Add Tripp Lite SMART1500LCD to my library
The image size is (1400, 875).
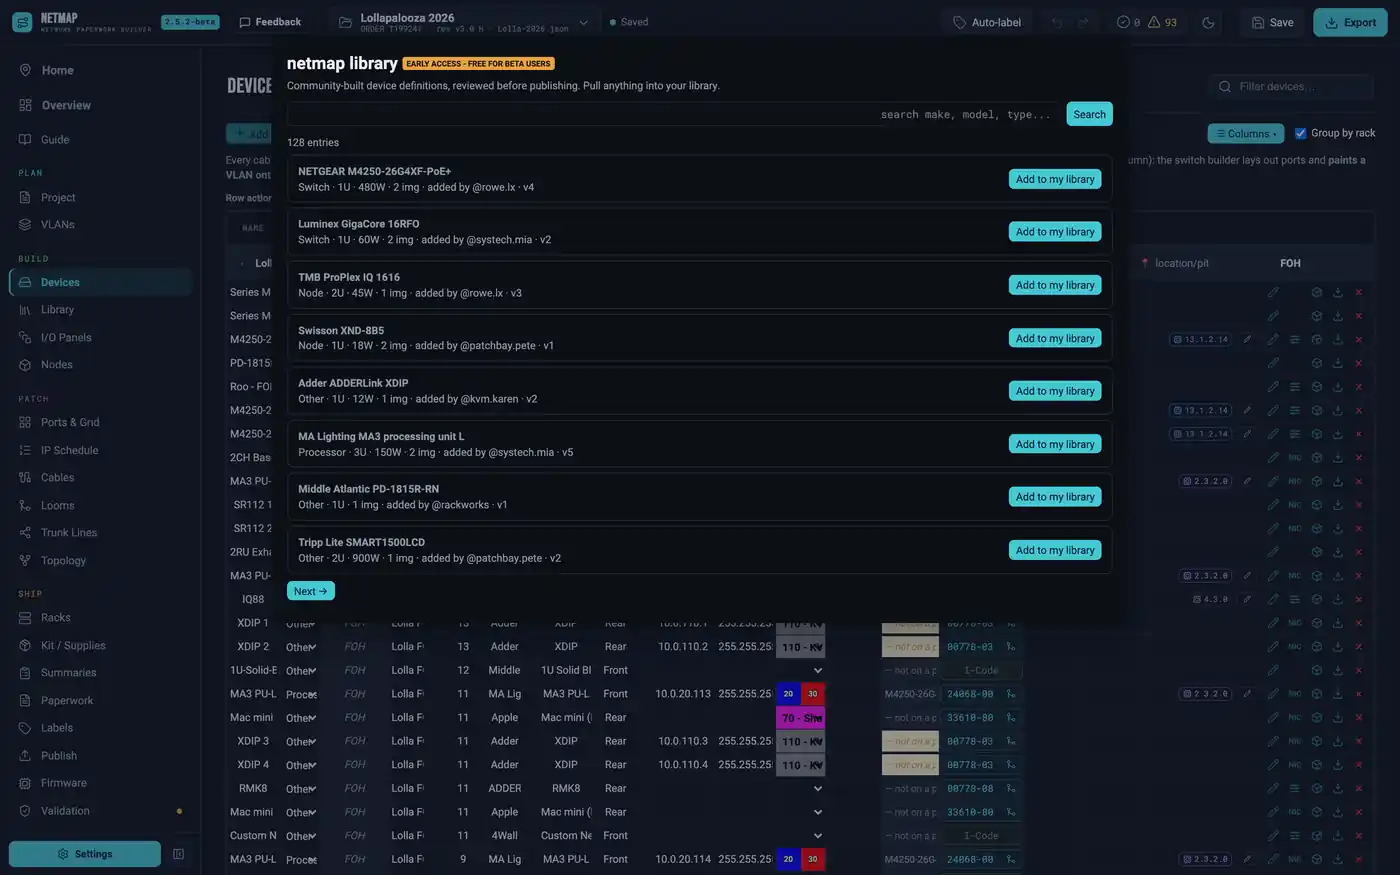(1055, 550)
